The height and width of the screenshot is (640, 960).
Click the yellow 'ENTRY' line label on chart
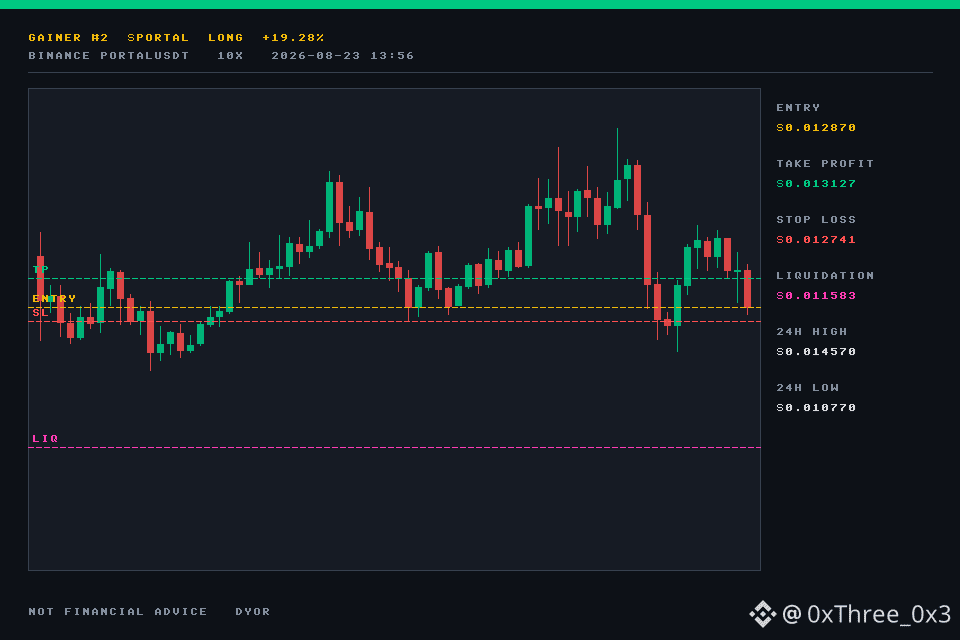(54, 298)
